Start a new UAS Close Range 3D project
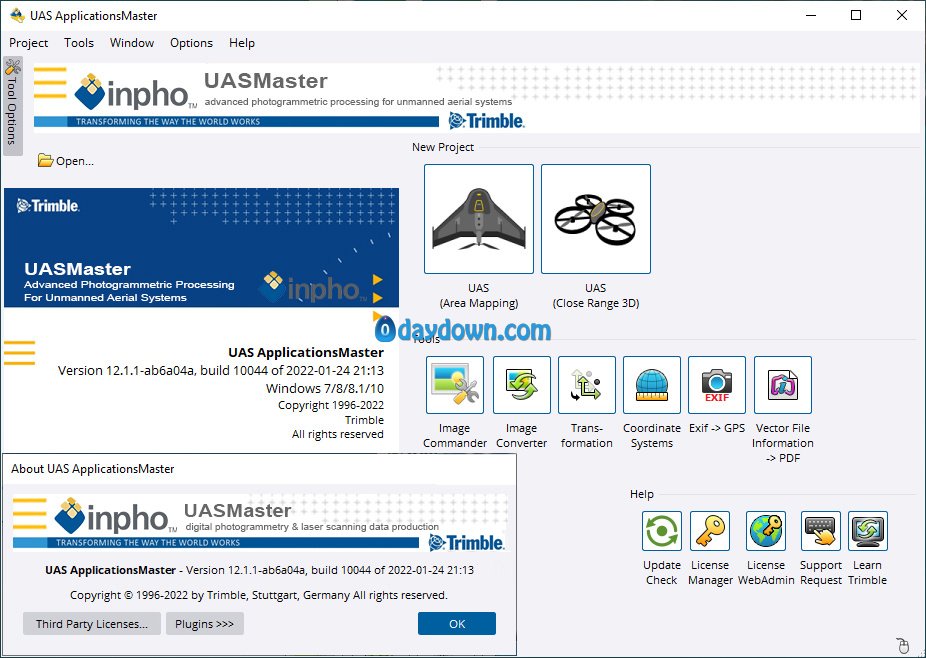Screen dimensions: 926x658 click(595, 219)
